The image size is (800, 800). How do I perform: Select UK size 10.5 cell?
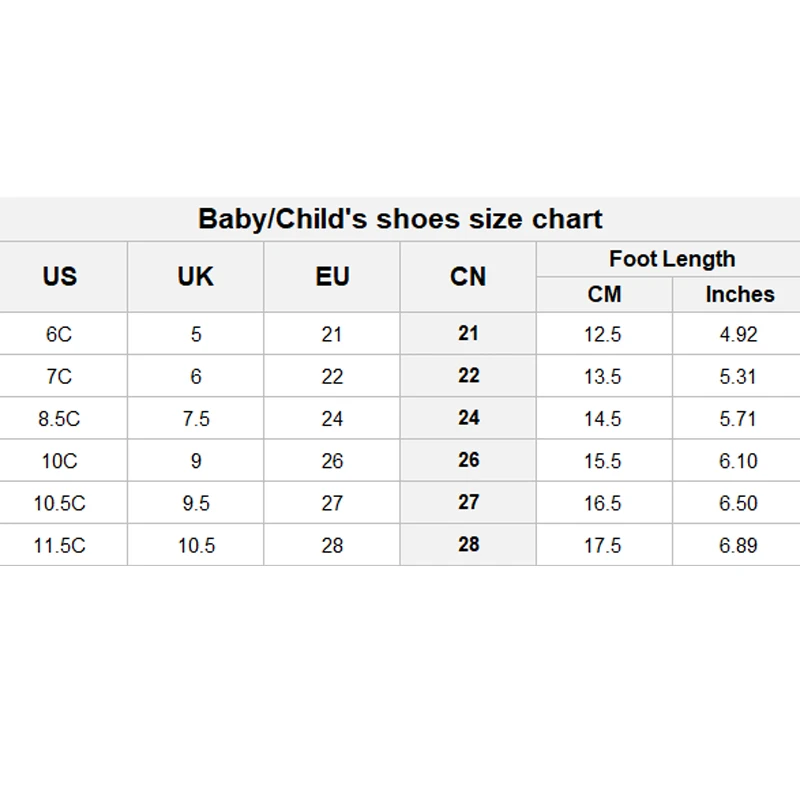point(196,545)
